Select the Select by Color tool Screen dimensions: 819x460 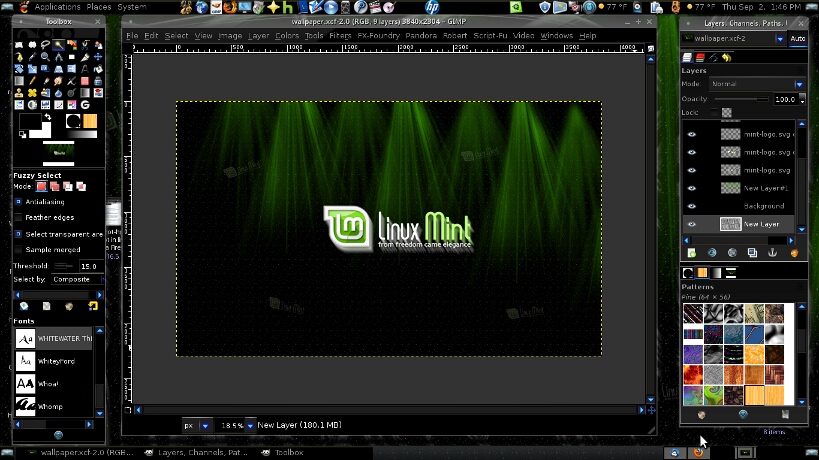click(x=72, y=45)
